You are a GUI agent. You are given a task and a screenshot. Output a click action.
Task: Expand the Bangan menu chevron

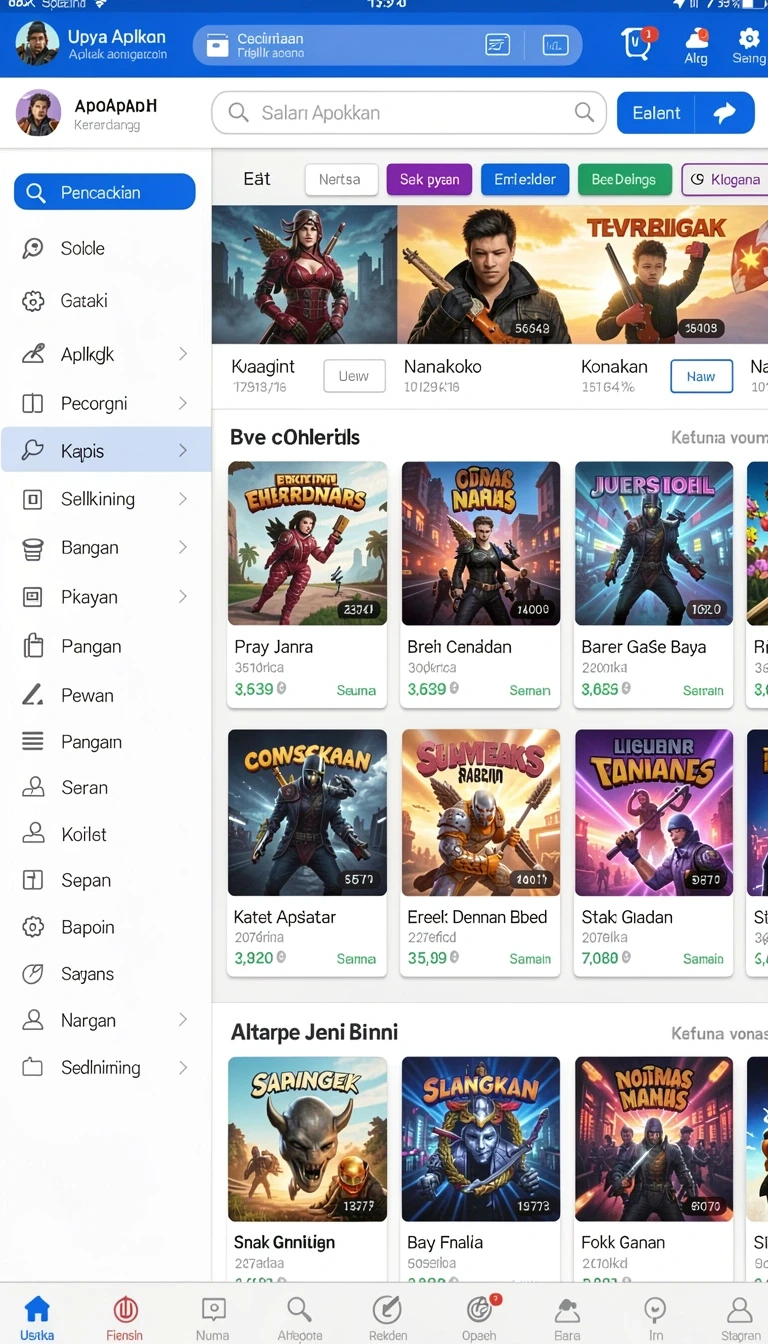(183, 548)
